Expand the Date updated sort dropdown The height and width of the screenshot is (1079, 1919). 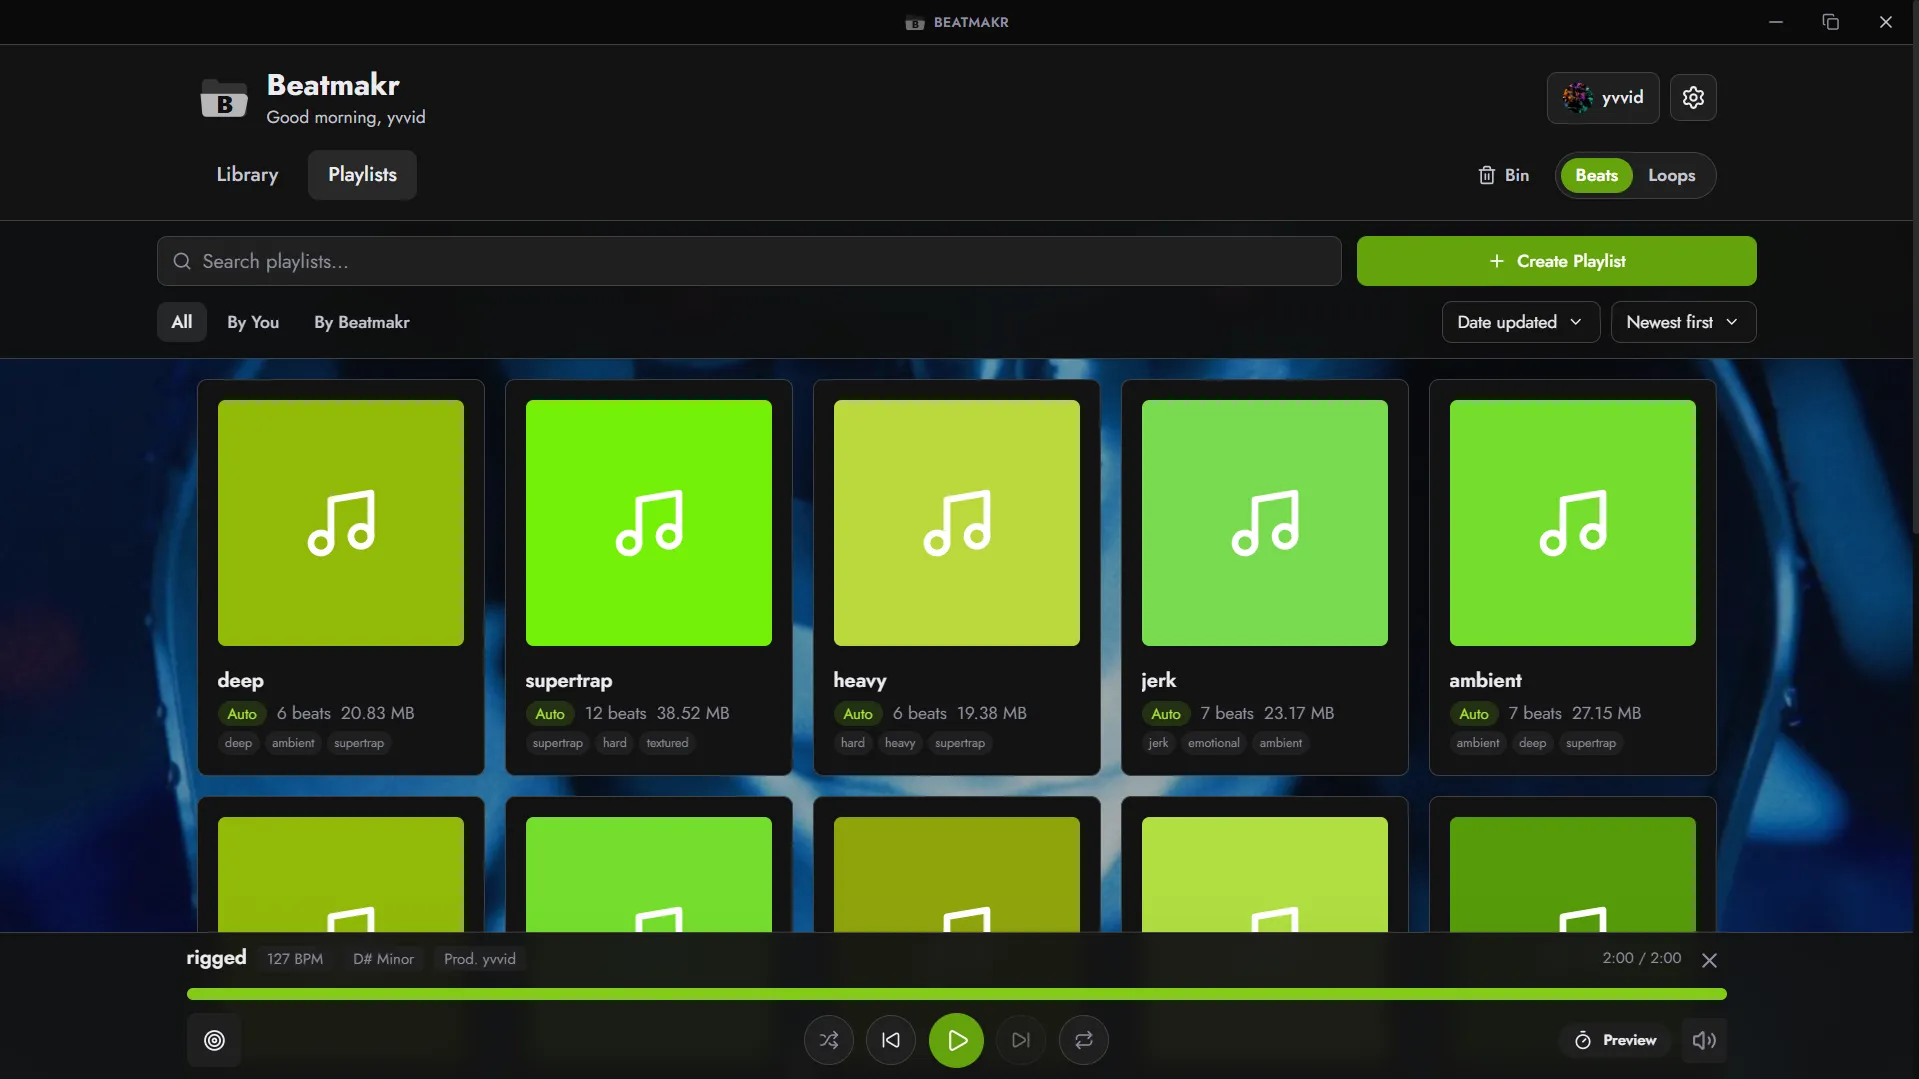1519,322
